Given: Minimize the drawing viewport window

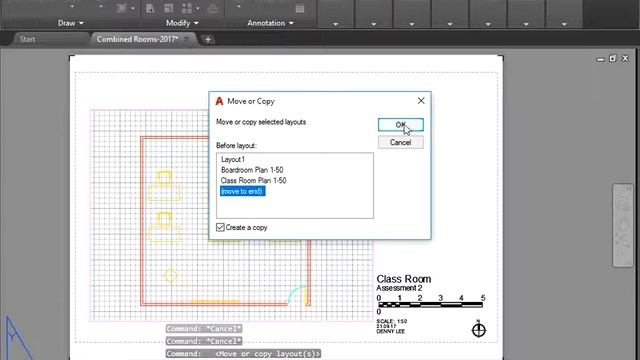Looking at the screenshot, I should [x=600, y=59].
